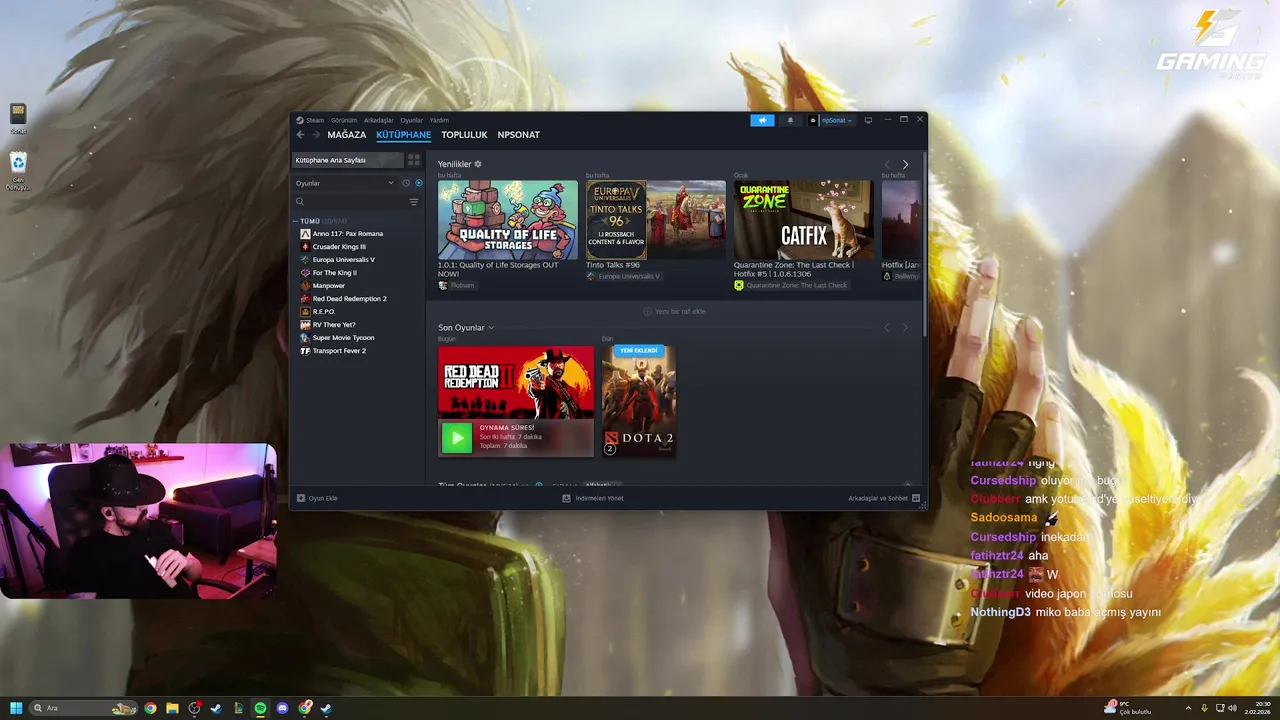Viewport: 1280px width, 720px height.
Task: Click the Transport Fever 2 game icon
Action: (306, 351)
